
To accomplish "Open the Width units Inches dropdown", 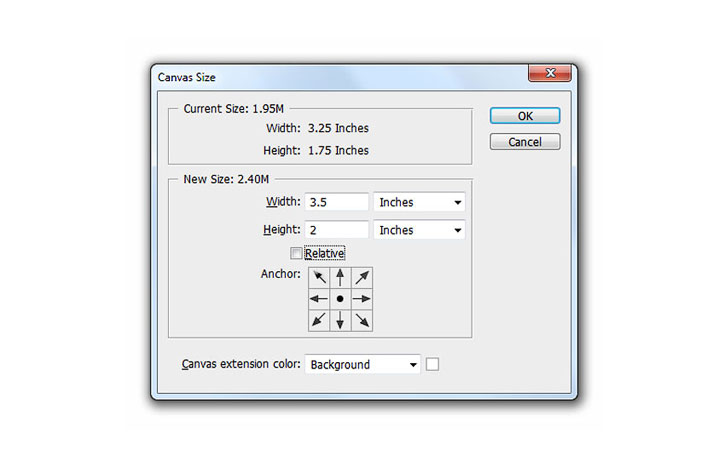I will pos(419,202).
